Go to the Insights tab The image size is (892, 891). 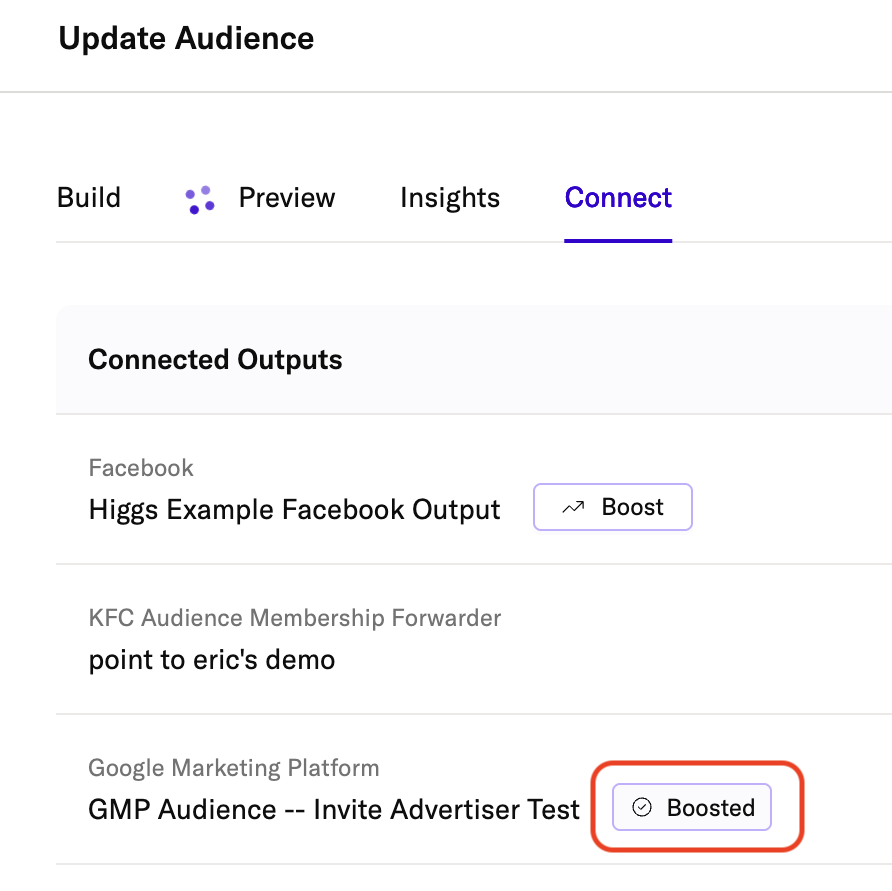coord(450,198)
